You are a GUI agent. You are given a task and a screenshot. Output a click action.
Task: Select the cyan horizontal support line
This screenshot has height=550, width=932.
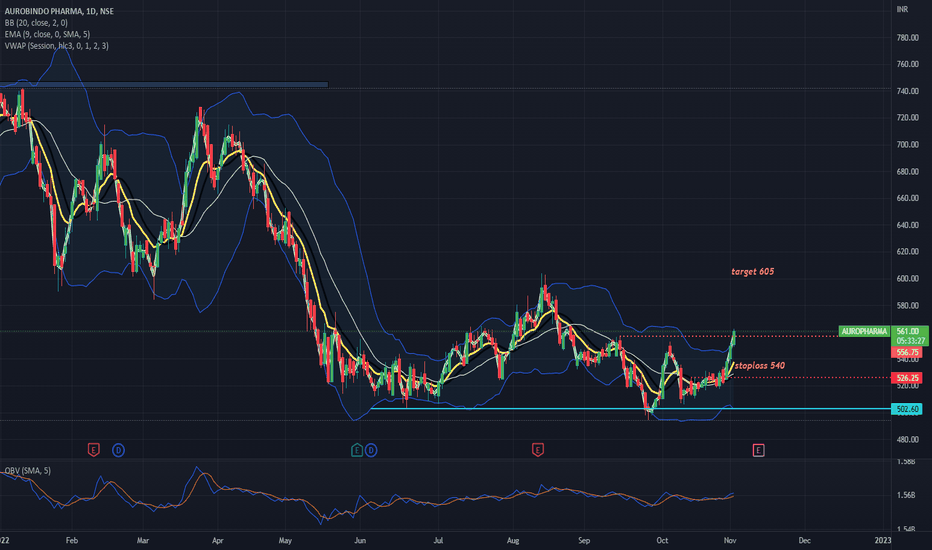(x=630, y=408)
